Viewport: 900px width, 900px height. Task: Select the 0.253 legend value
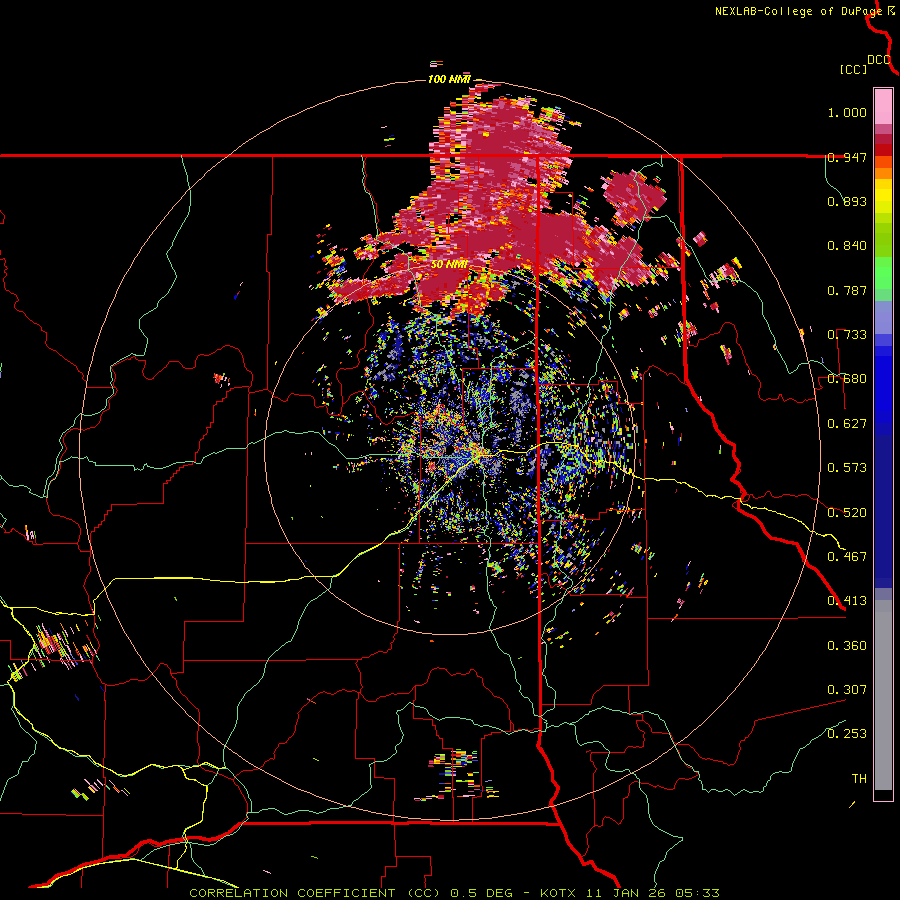pyautogui.click(x=847, y=734)
